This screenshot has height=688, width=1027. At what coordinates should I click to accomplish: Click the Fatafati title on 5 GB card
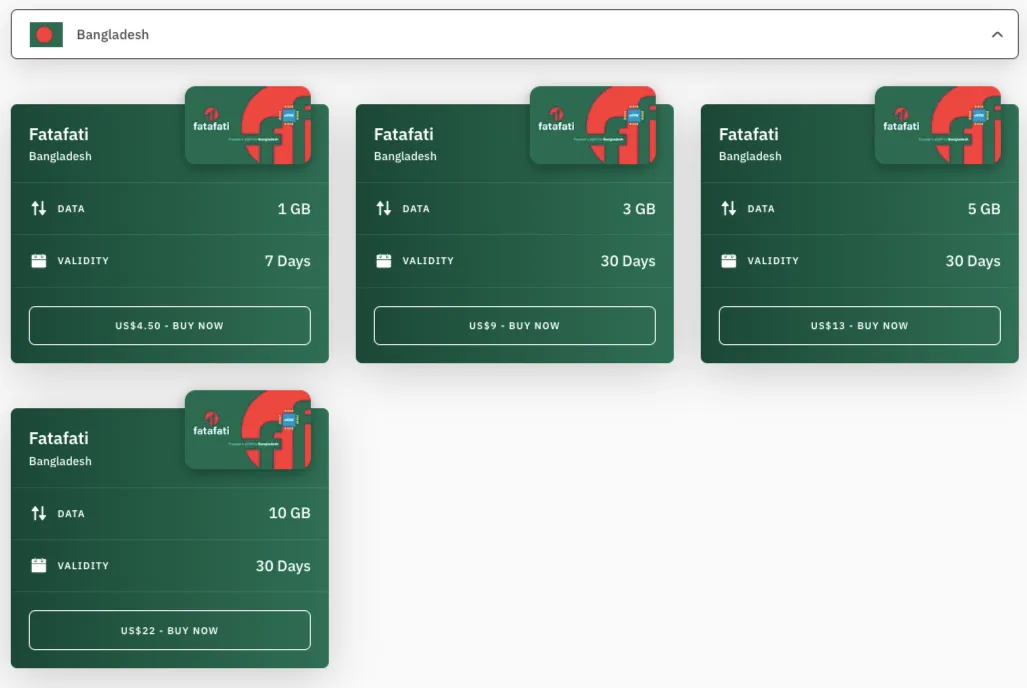coord(749,134)
